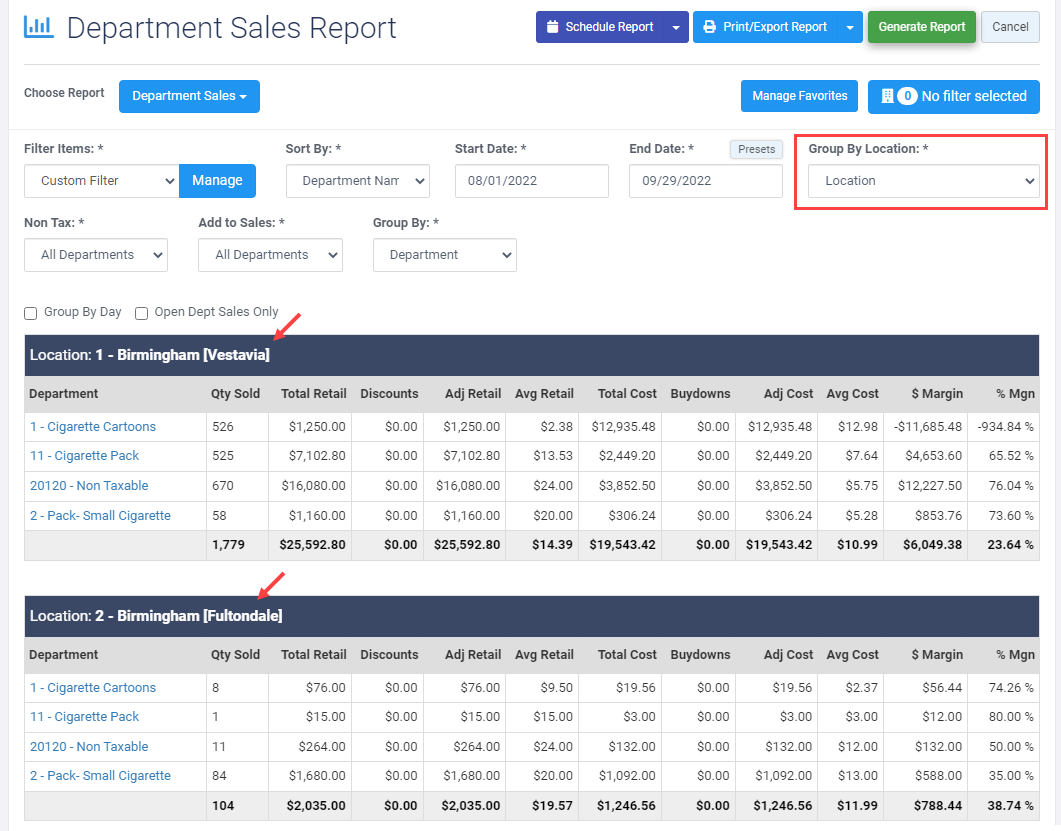Viewport: 1061px width, 831px height.
Task: Click Generate Report
Action: pos(921,27)
